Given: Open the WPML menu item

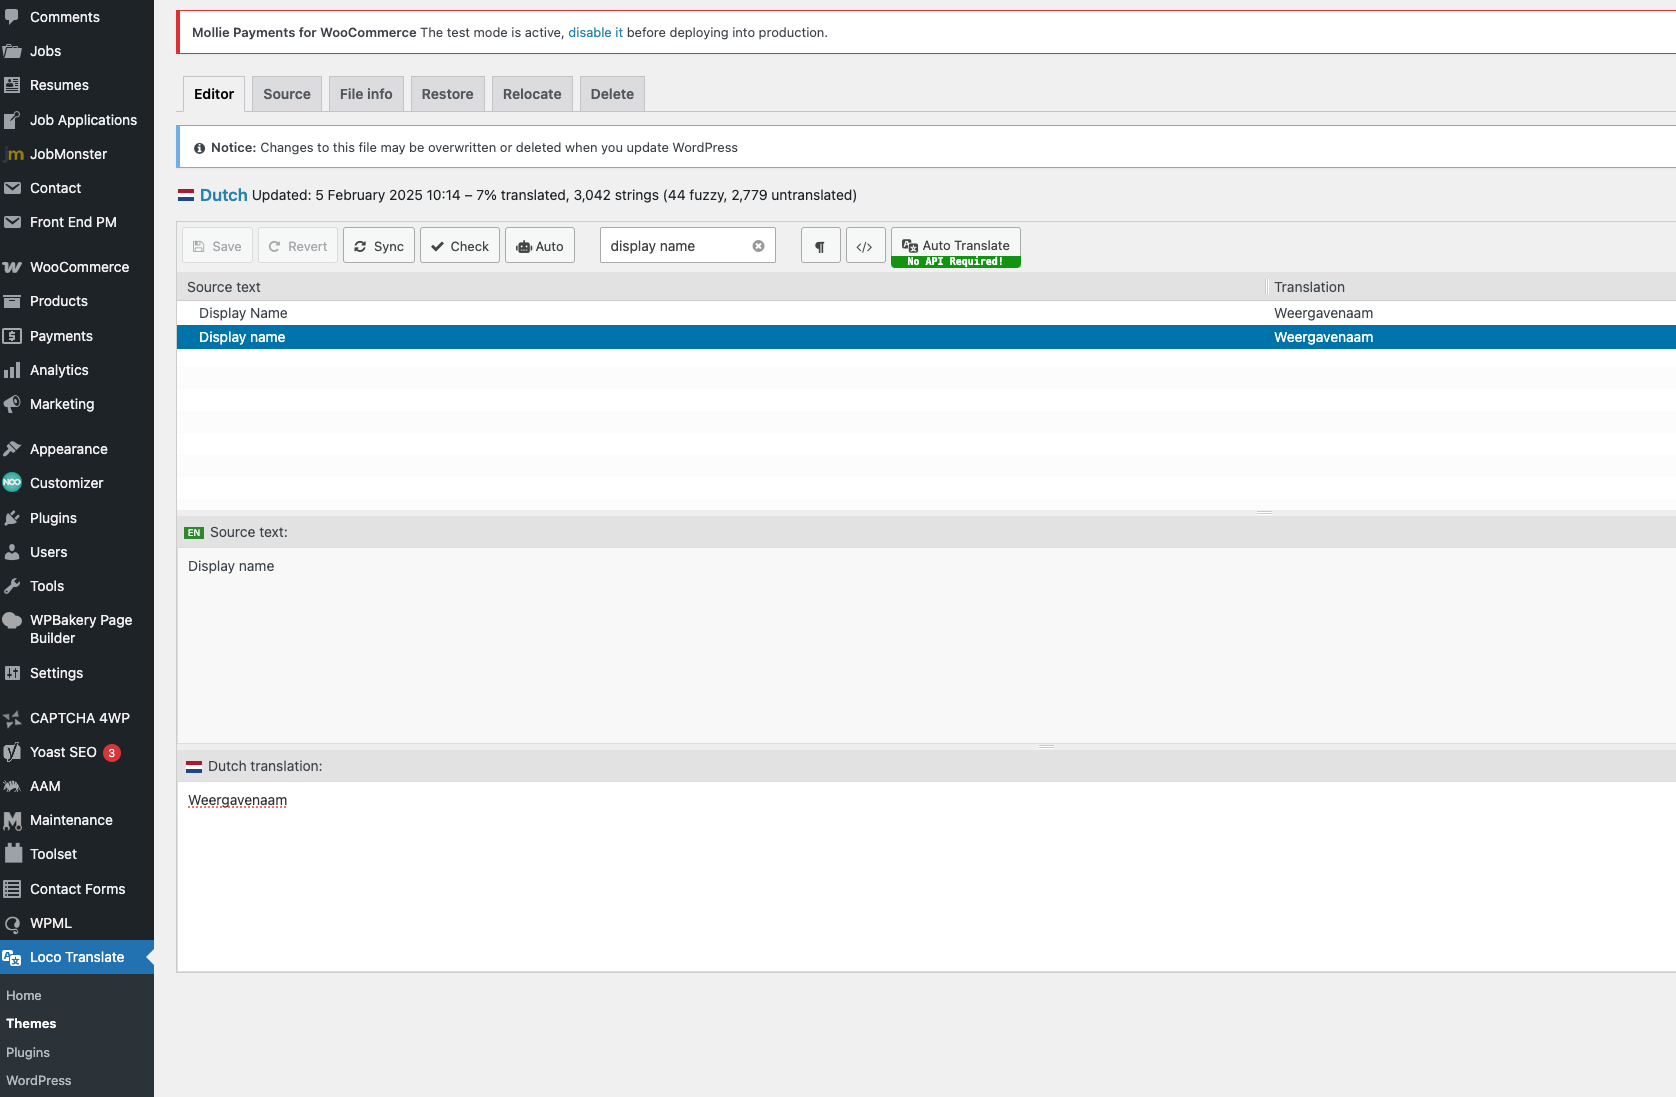Looking at the screenshot, I should [77, 923].
